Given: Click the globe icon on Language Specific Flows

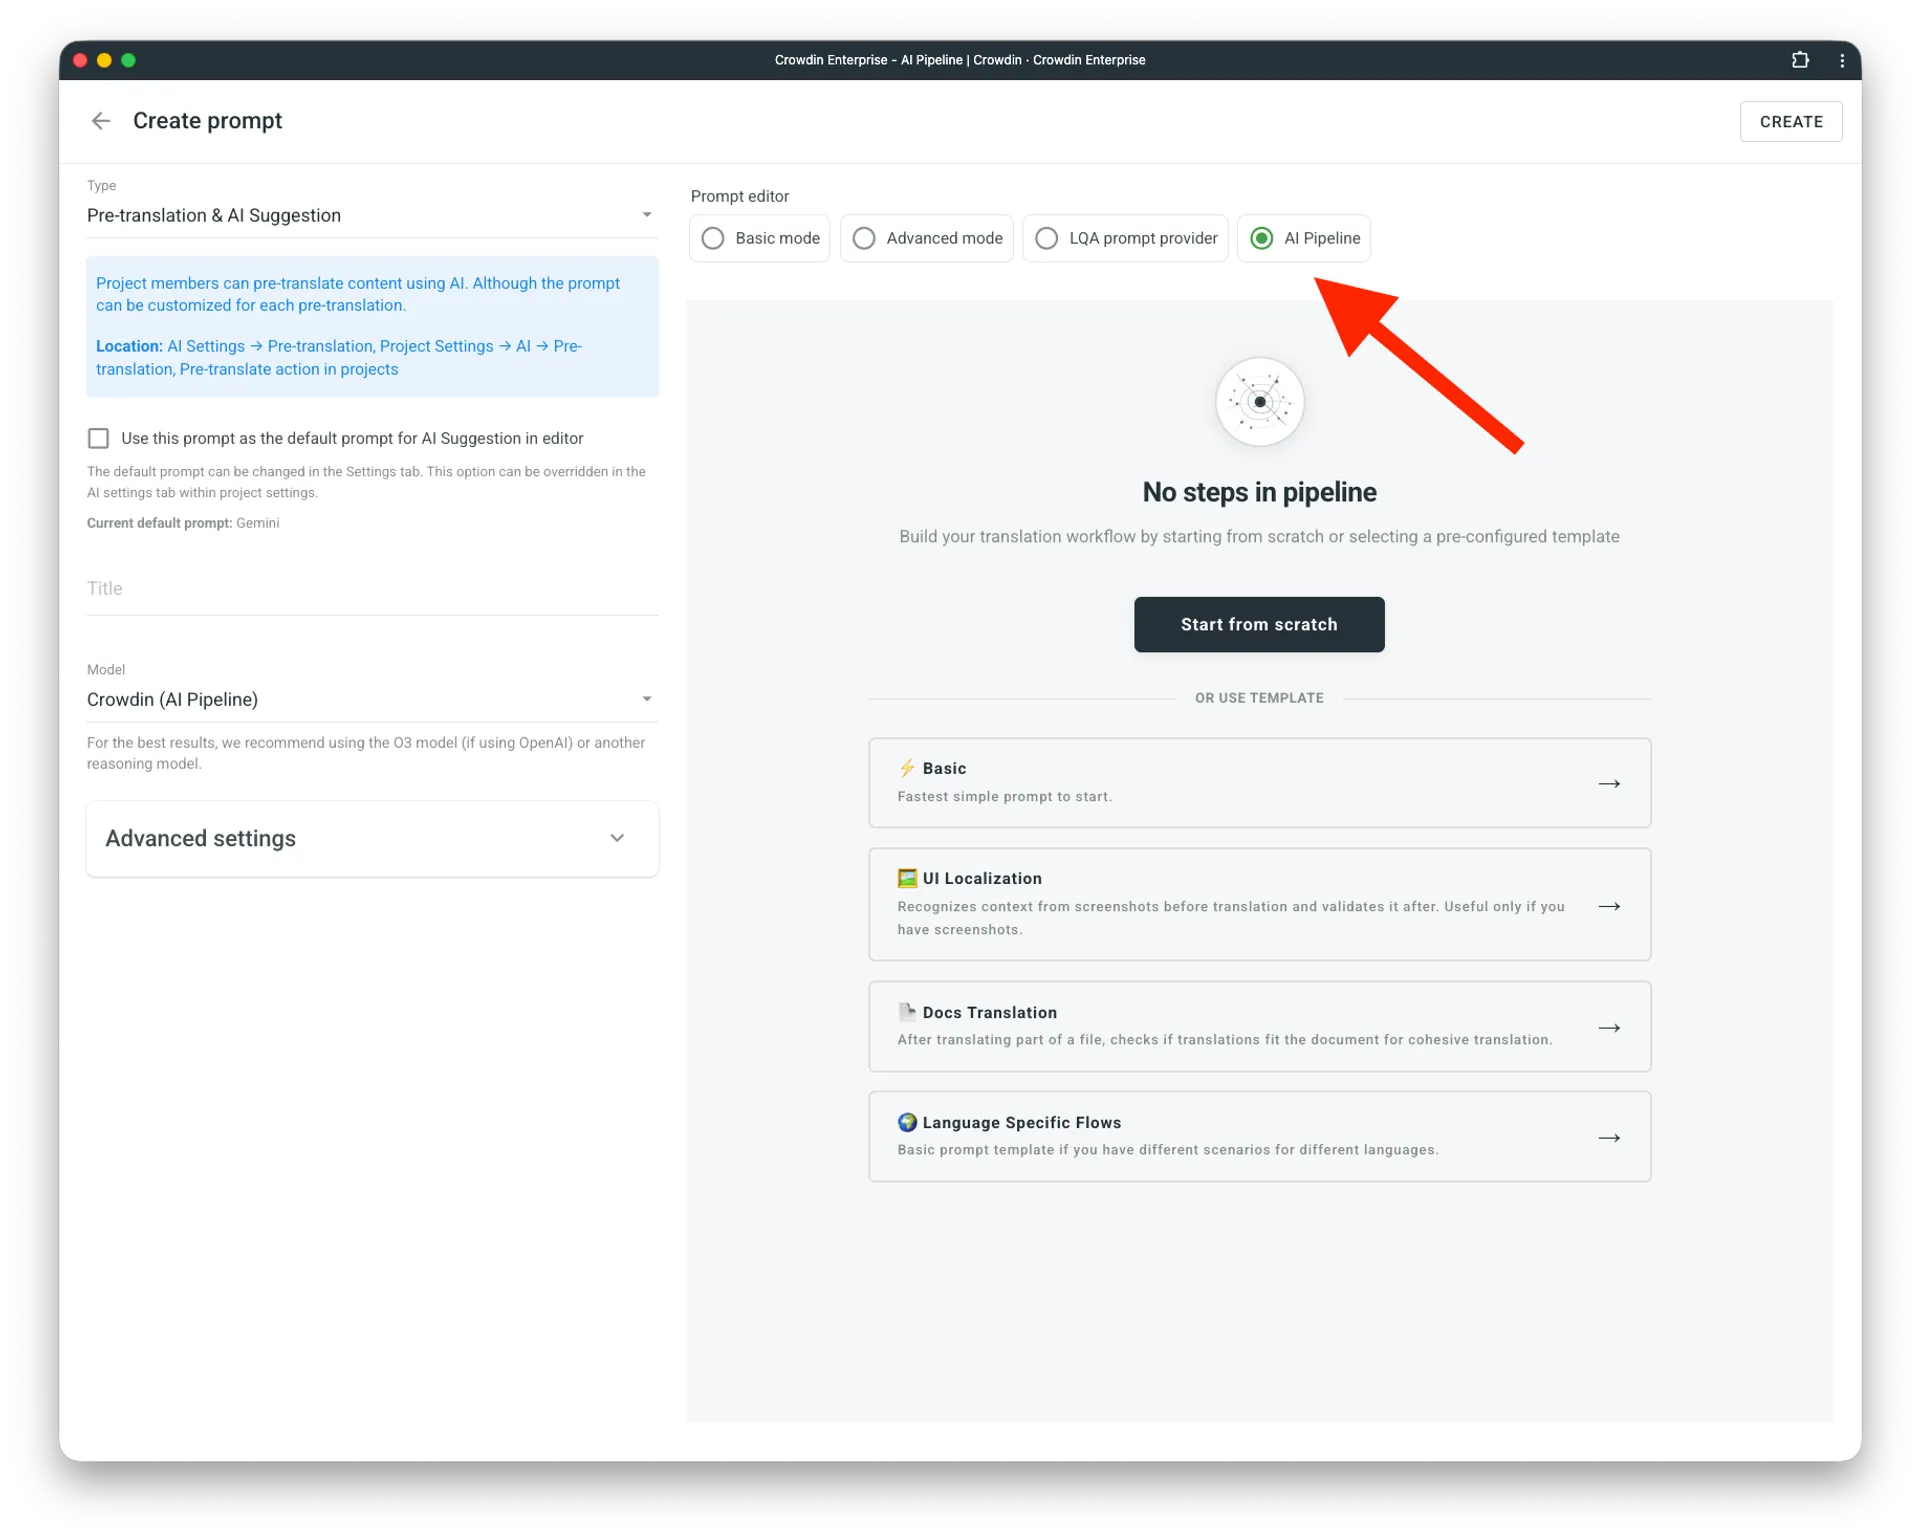Looking at the screenshot, I should [907, 1122].
